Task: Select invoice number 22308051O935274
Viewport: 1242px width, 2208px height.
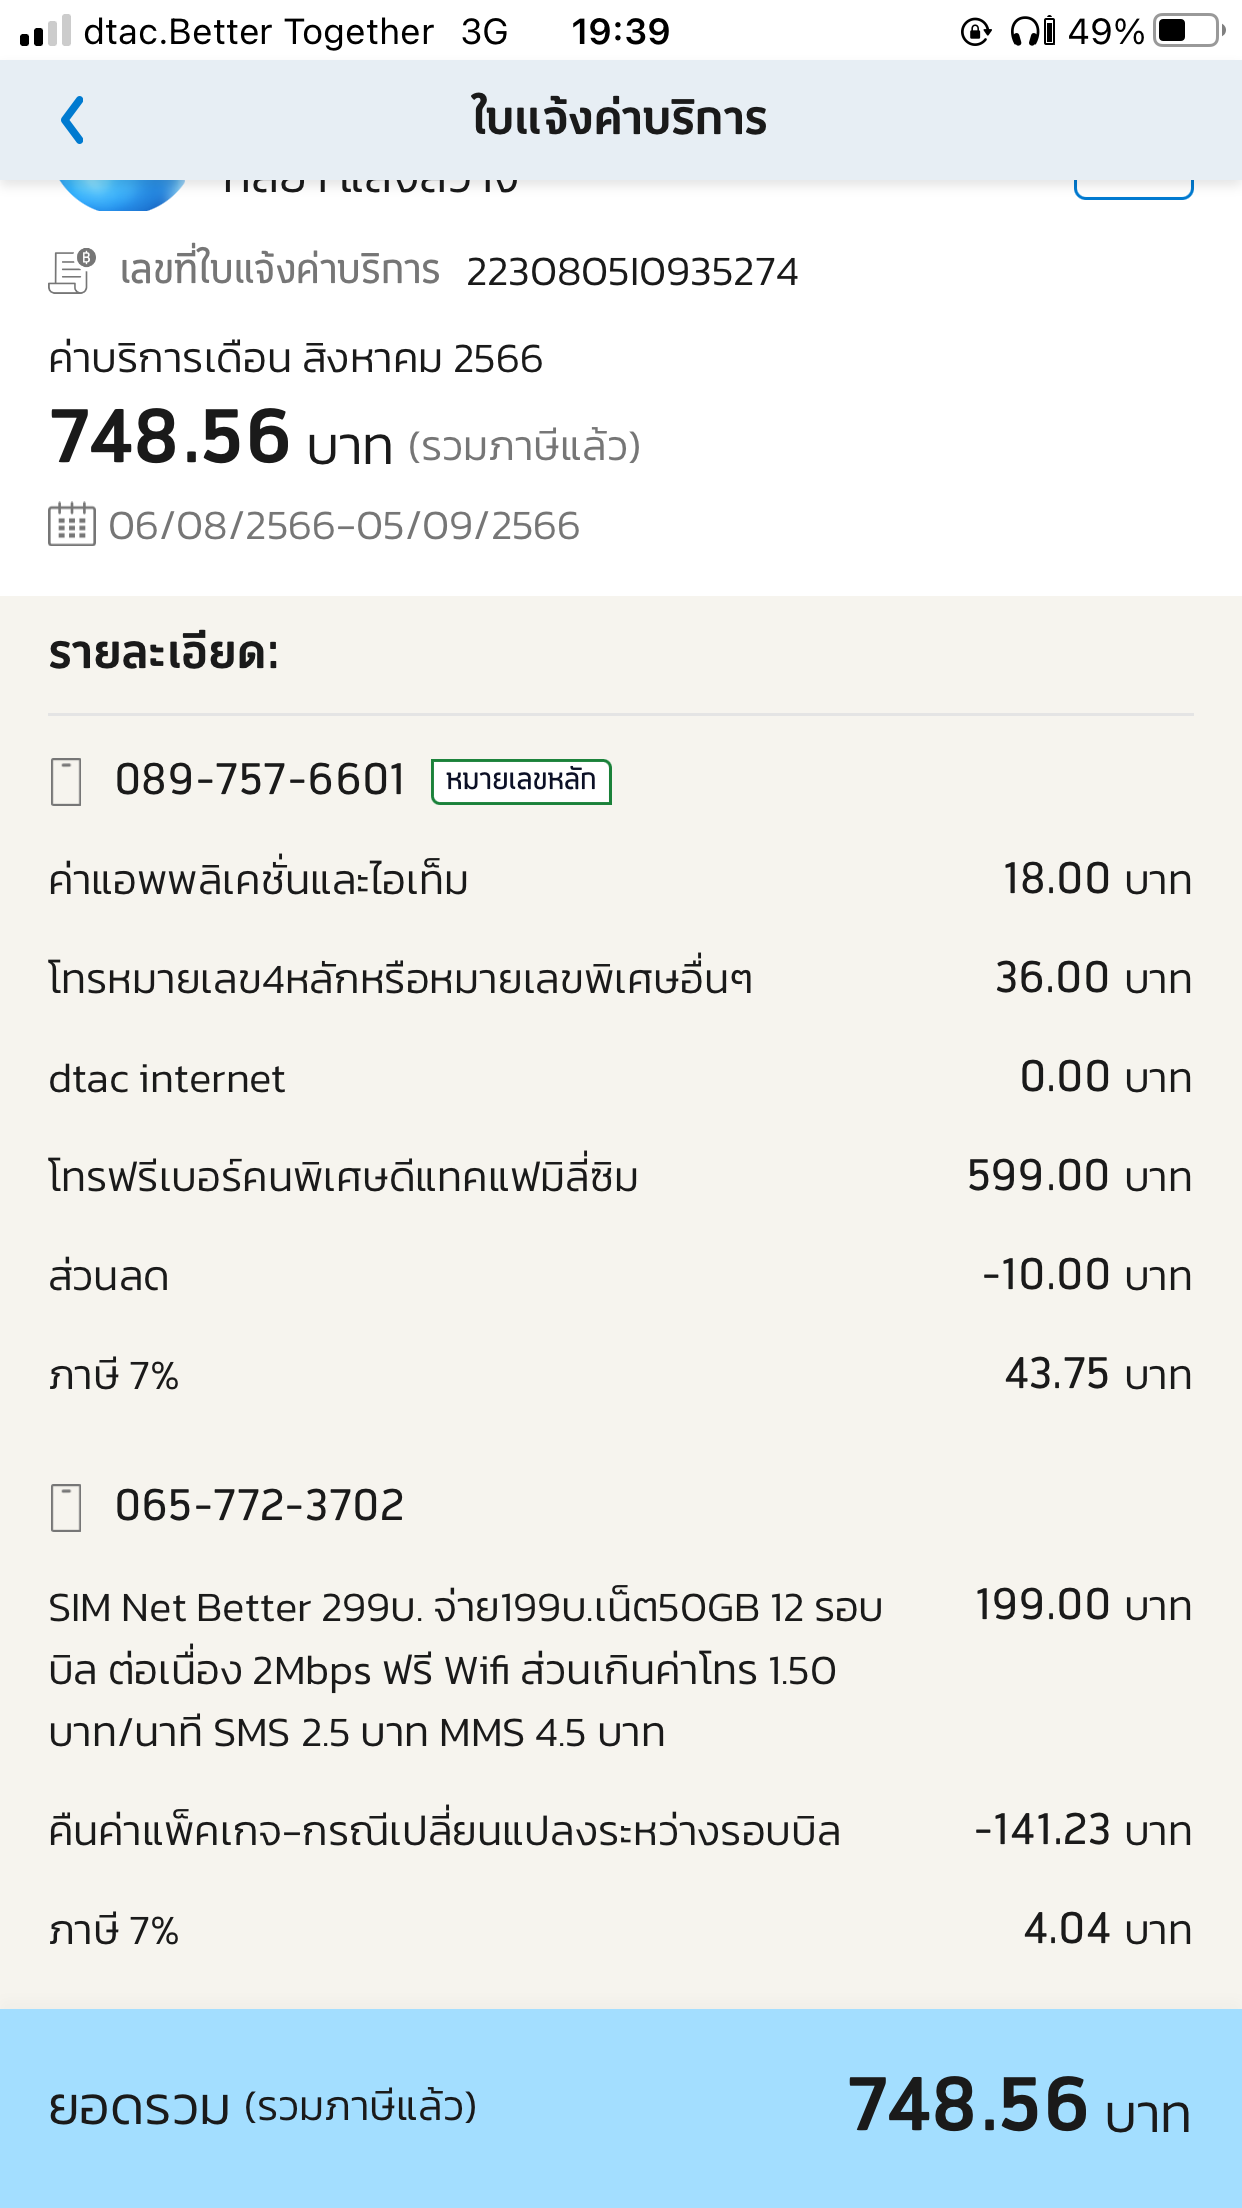Action: coord(632,272)
